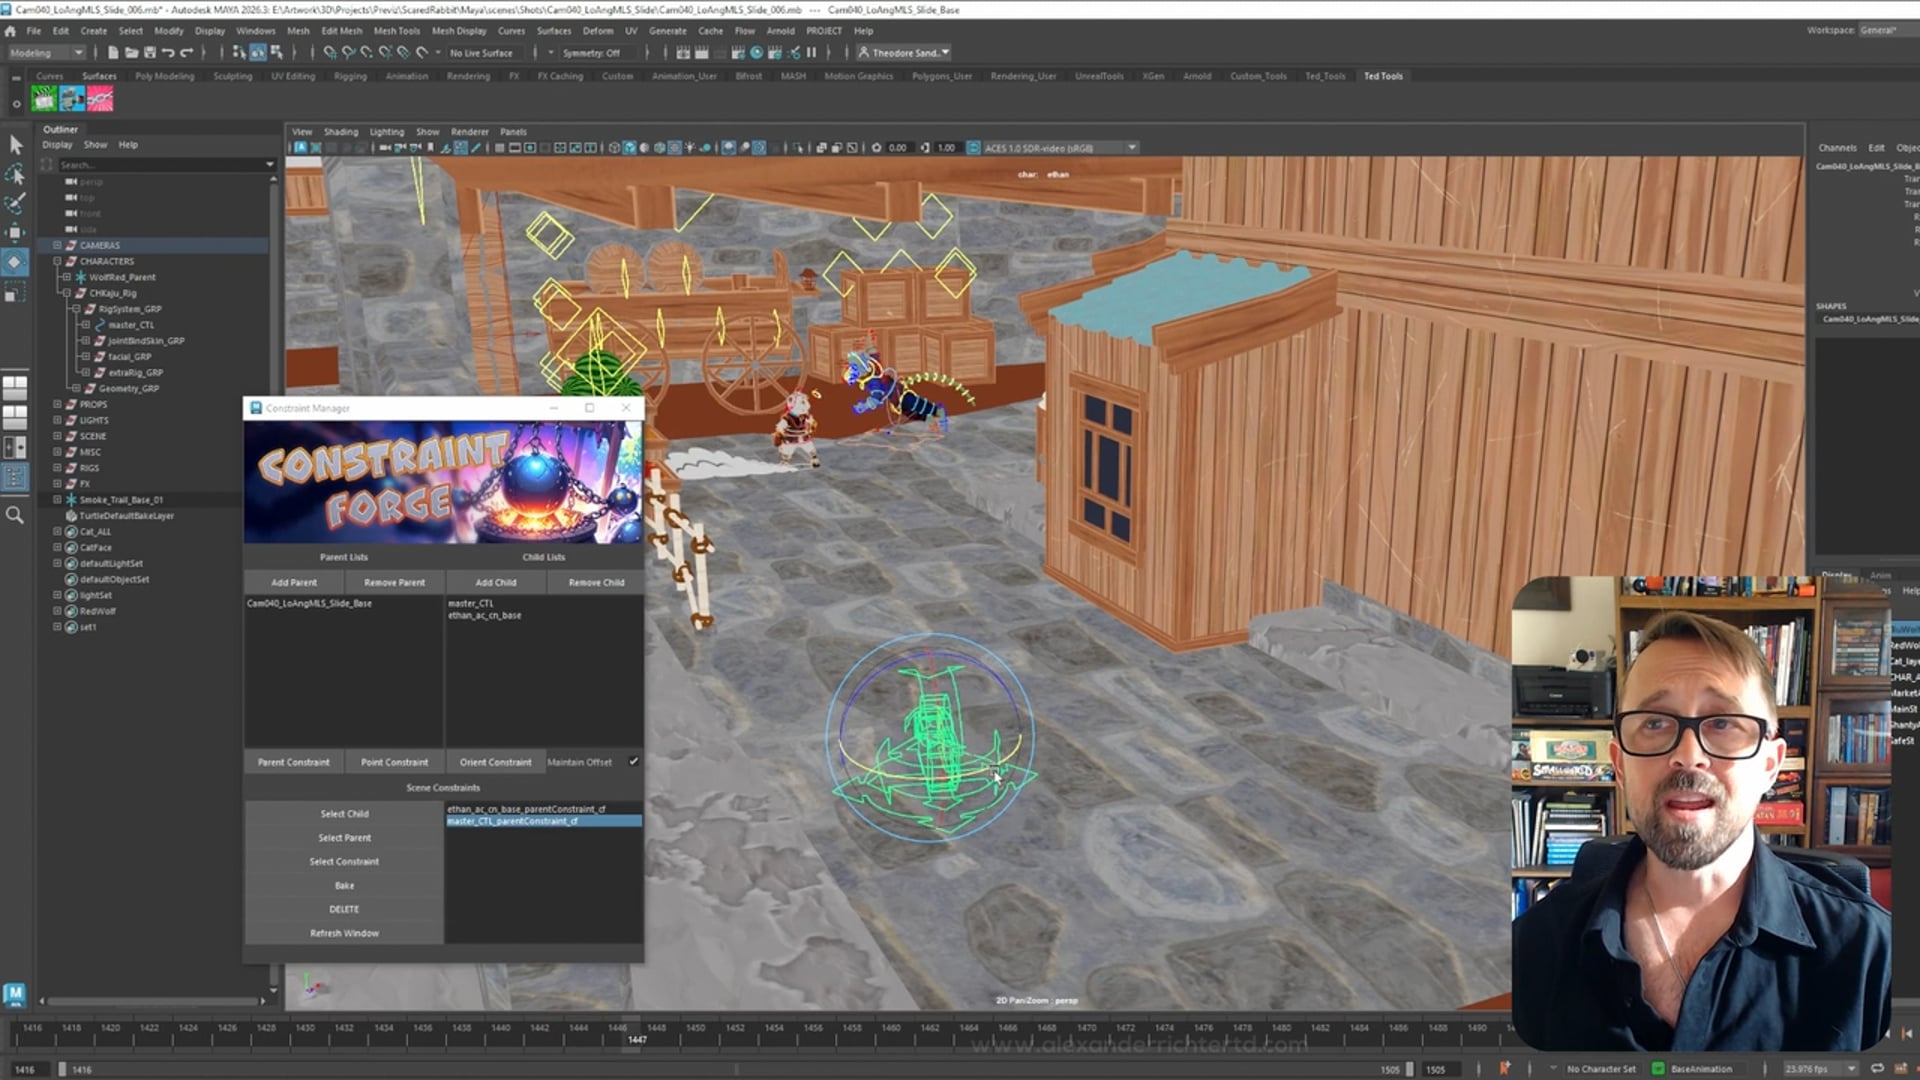This screenshot has width=1920, height=1080.
Task: Click the four-pane layout icon
Action: [x=15, y=386]
